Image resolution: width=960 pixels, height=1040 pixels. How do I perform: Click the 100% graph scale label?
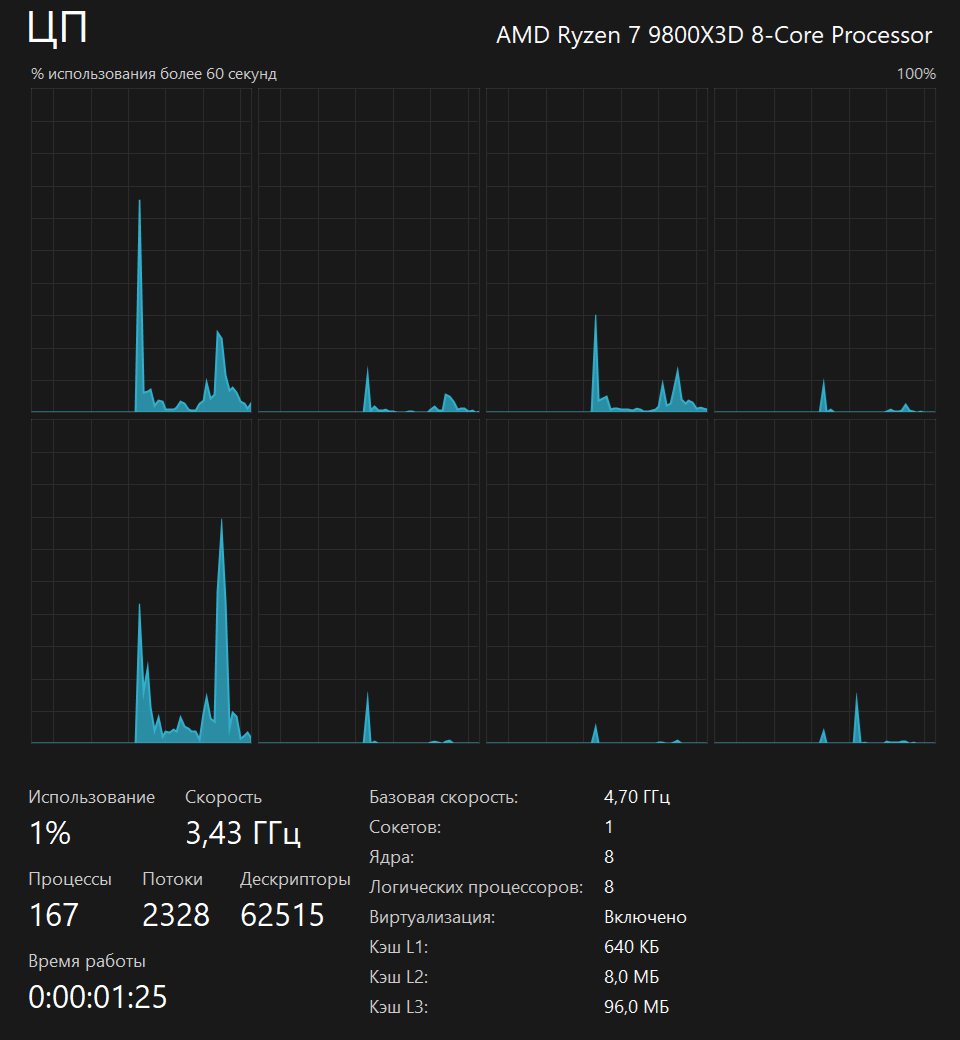916,74
